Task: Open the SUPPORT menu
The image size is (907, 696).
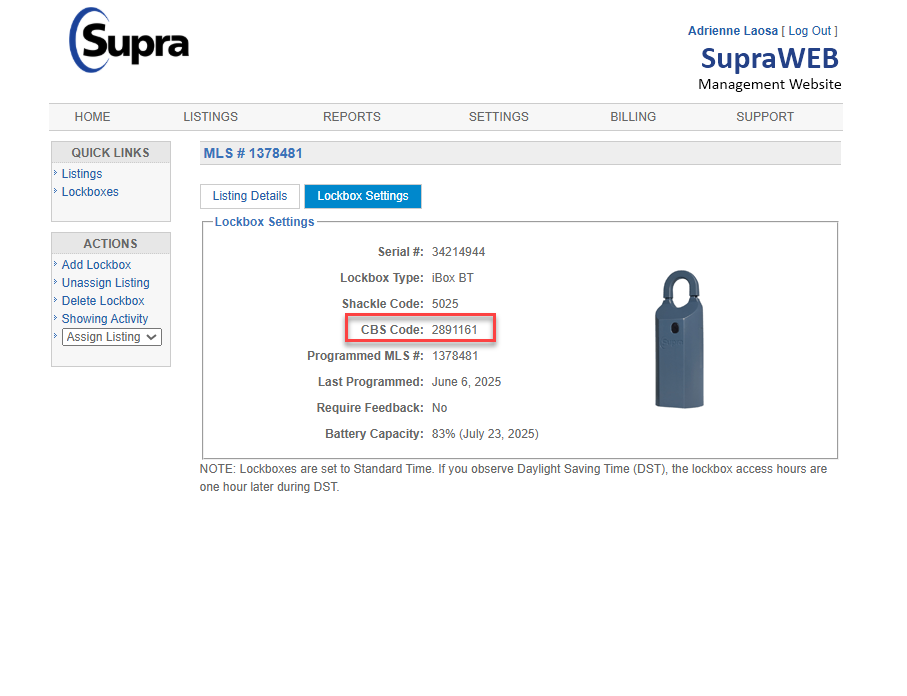Action: pos(765,117)
